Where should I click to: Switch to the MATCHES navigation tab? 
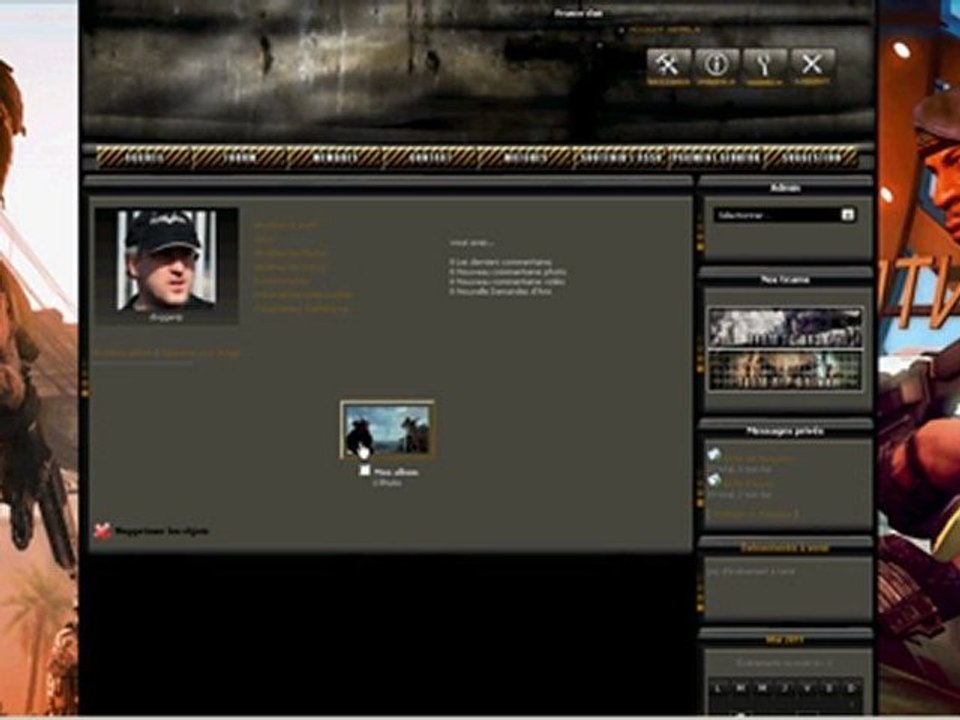point(525,158)
